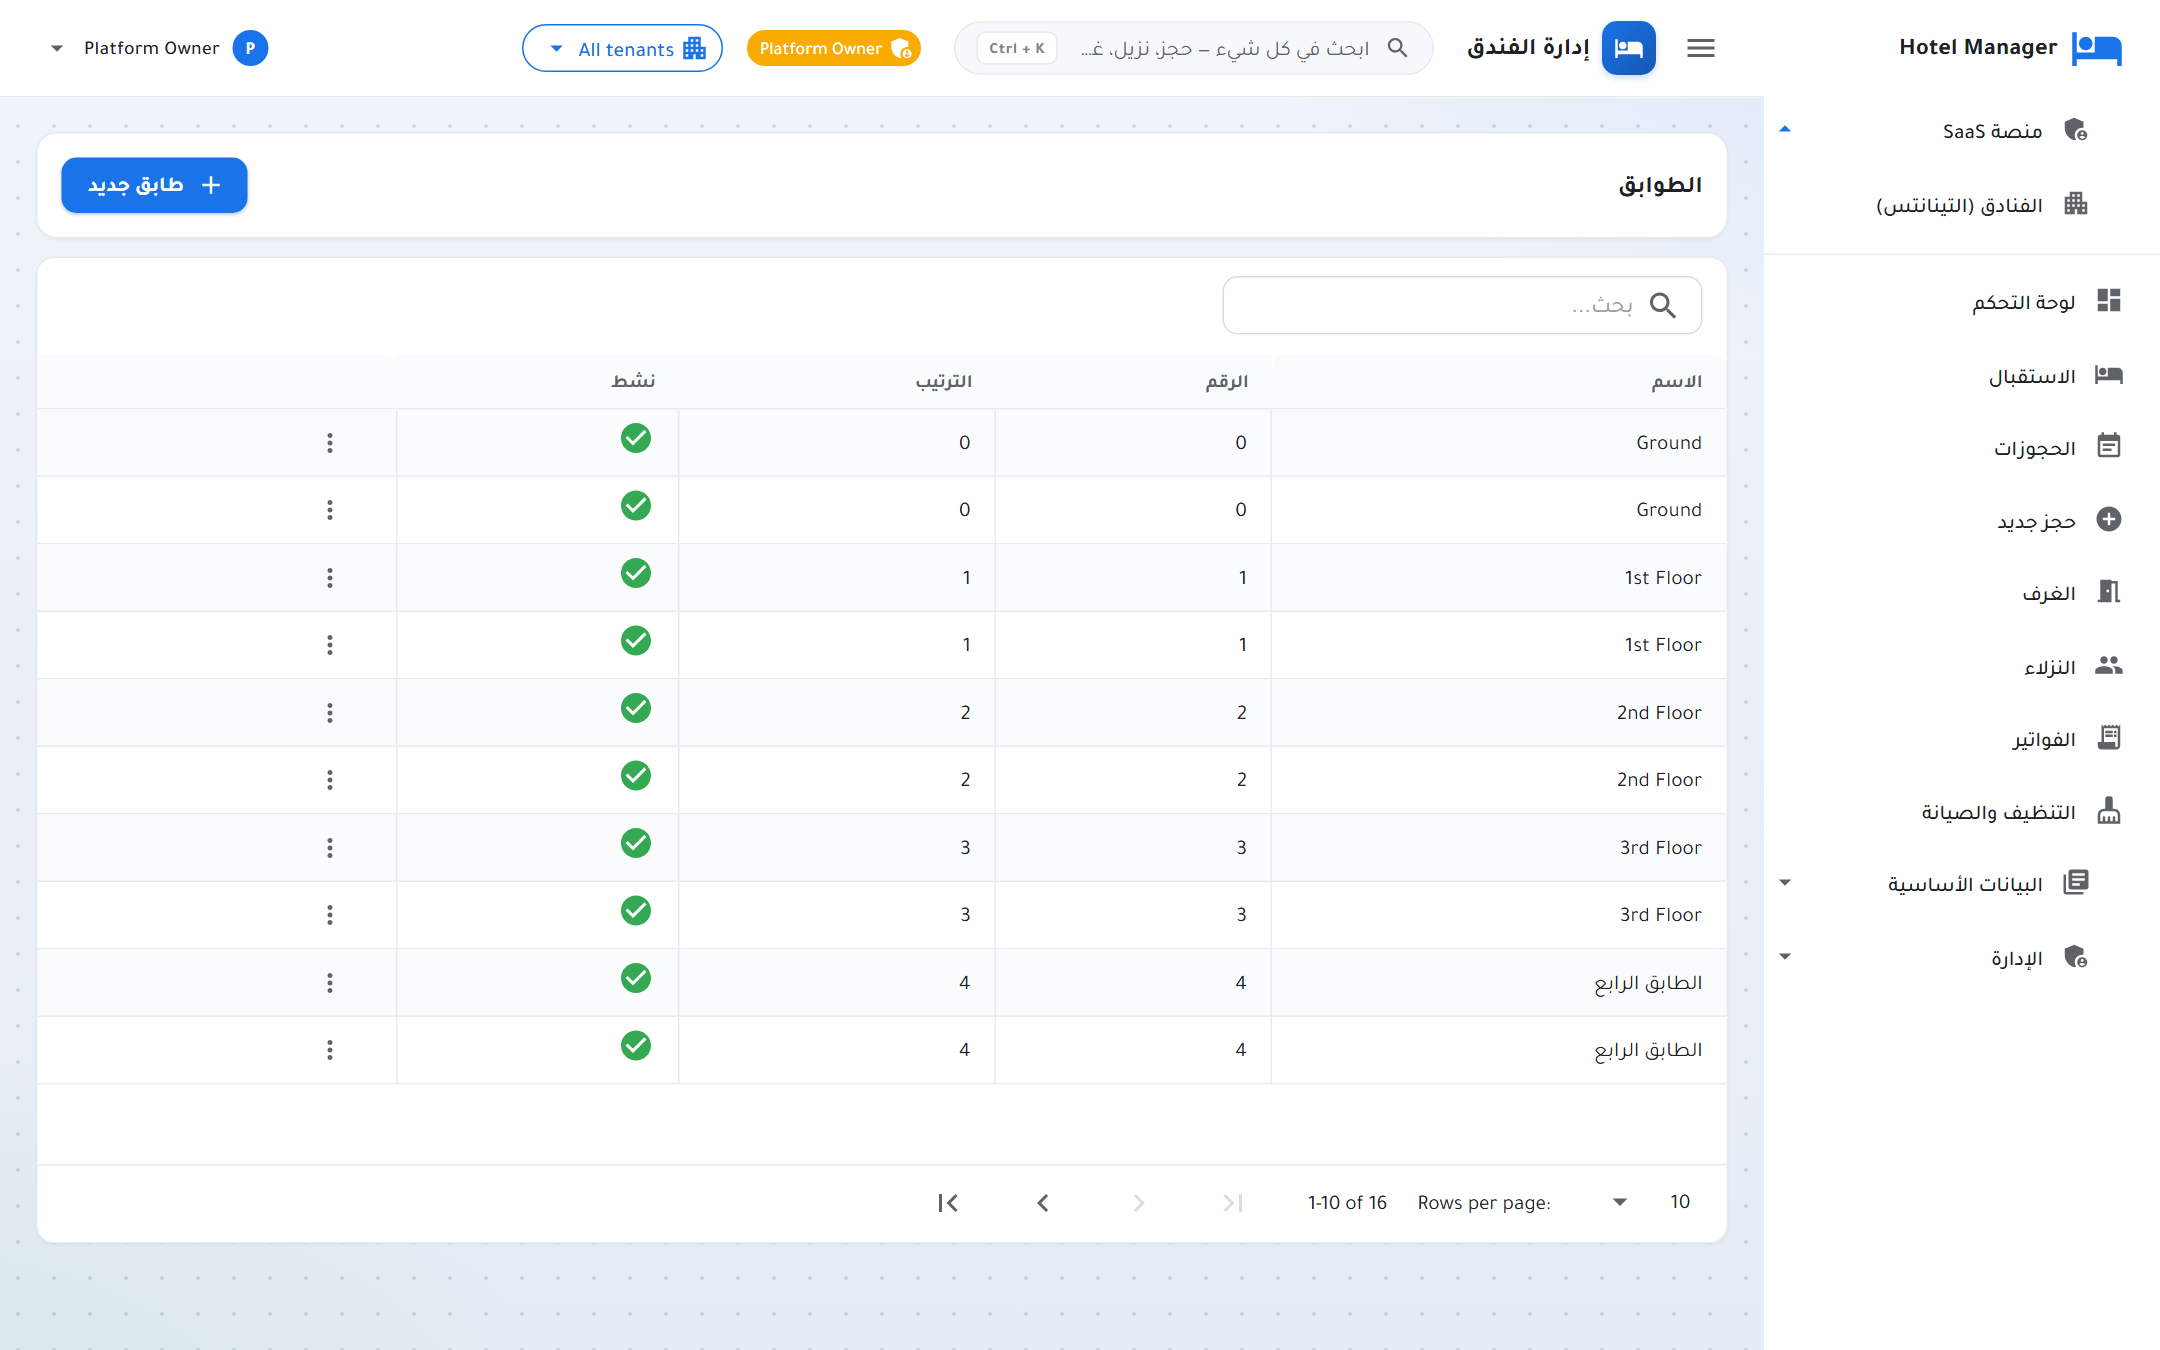Sort by الاسم column header
This screenshot has width=2160, height=1350.
(1676, 381)
